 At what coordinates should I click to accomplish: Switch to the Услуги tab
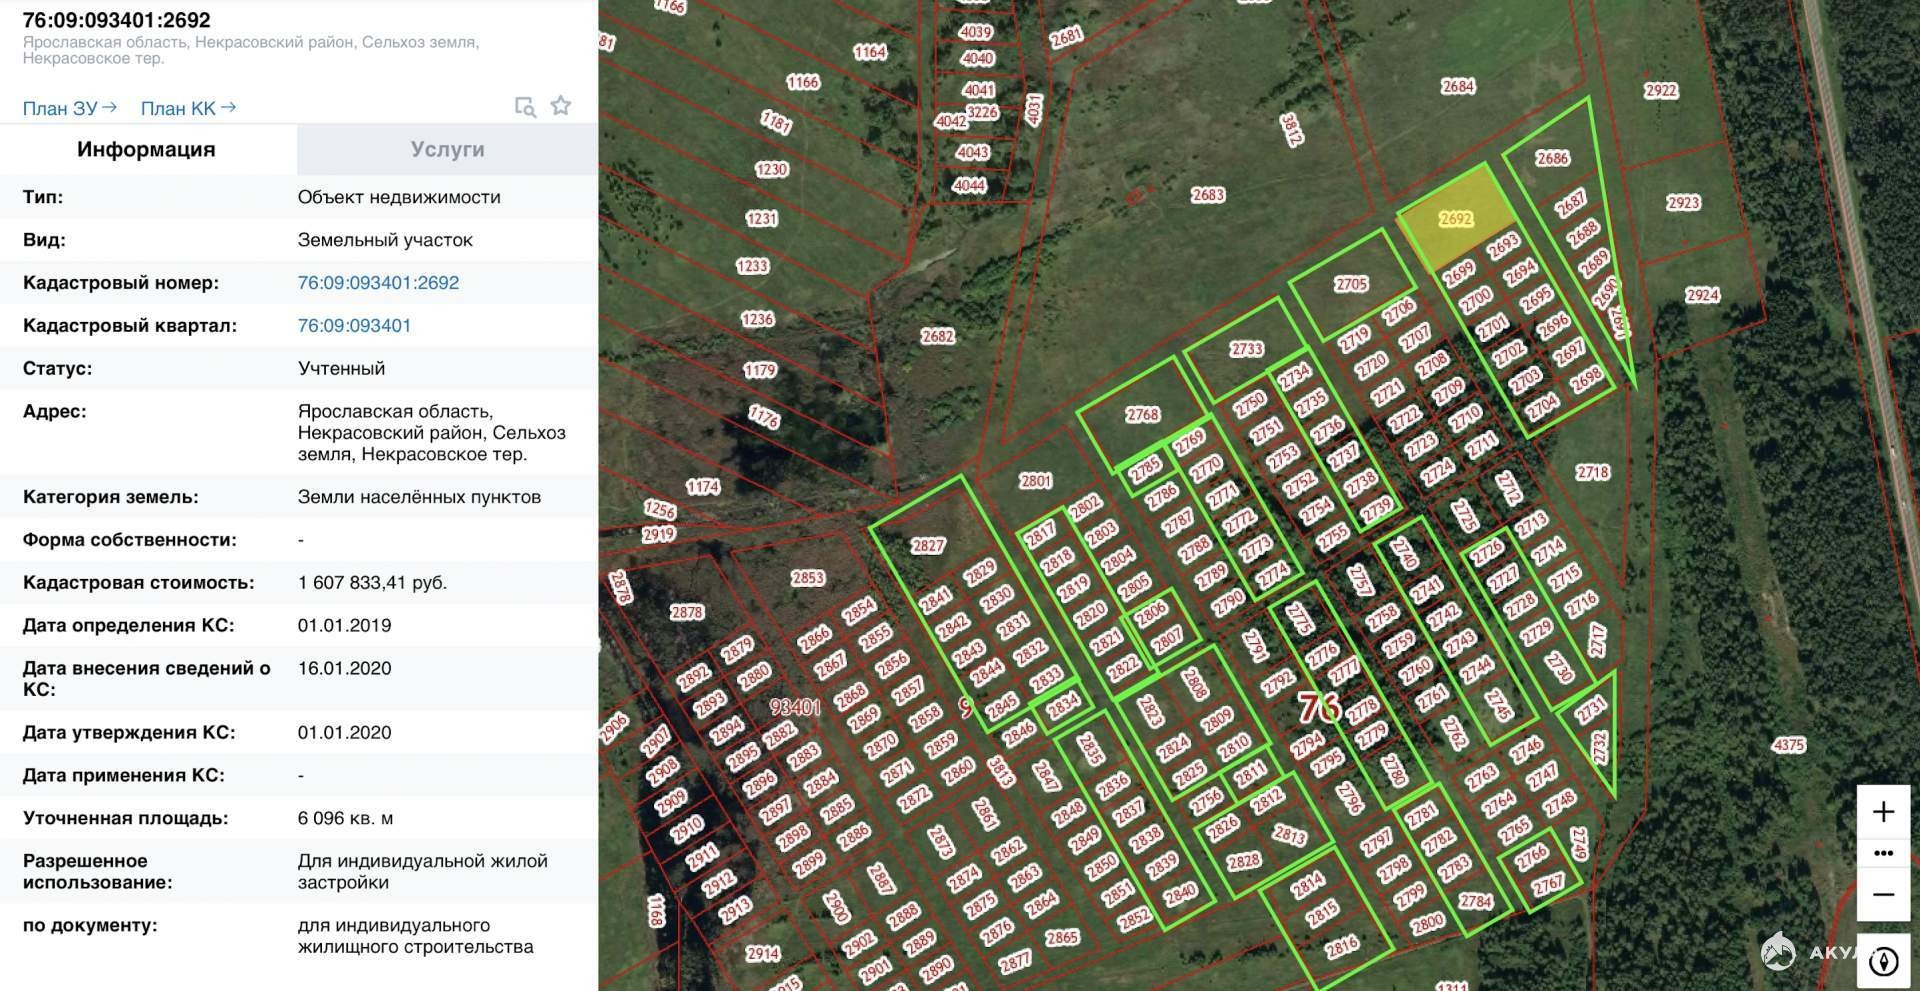pyautogui.click(x=447, y=150)
